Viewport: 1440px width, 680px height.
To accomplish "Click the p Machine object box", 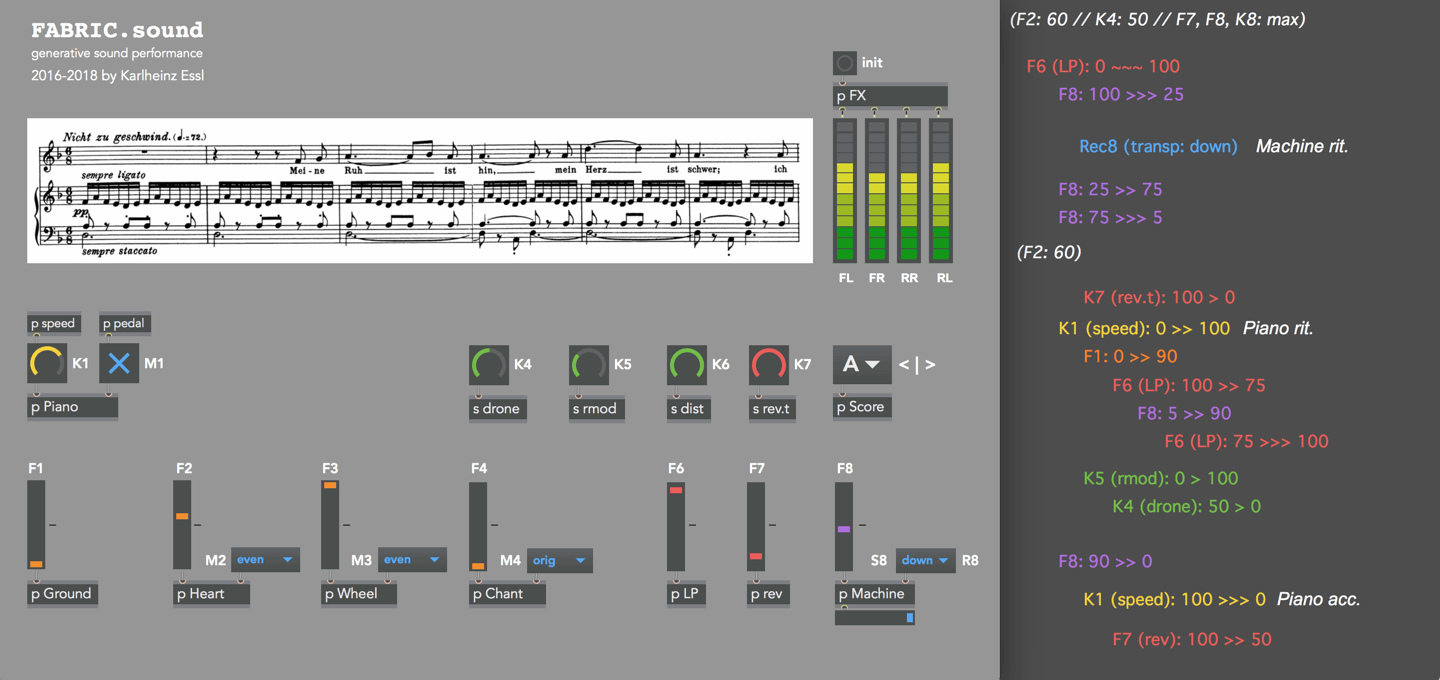I will tap(875, 594).
